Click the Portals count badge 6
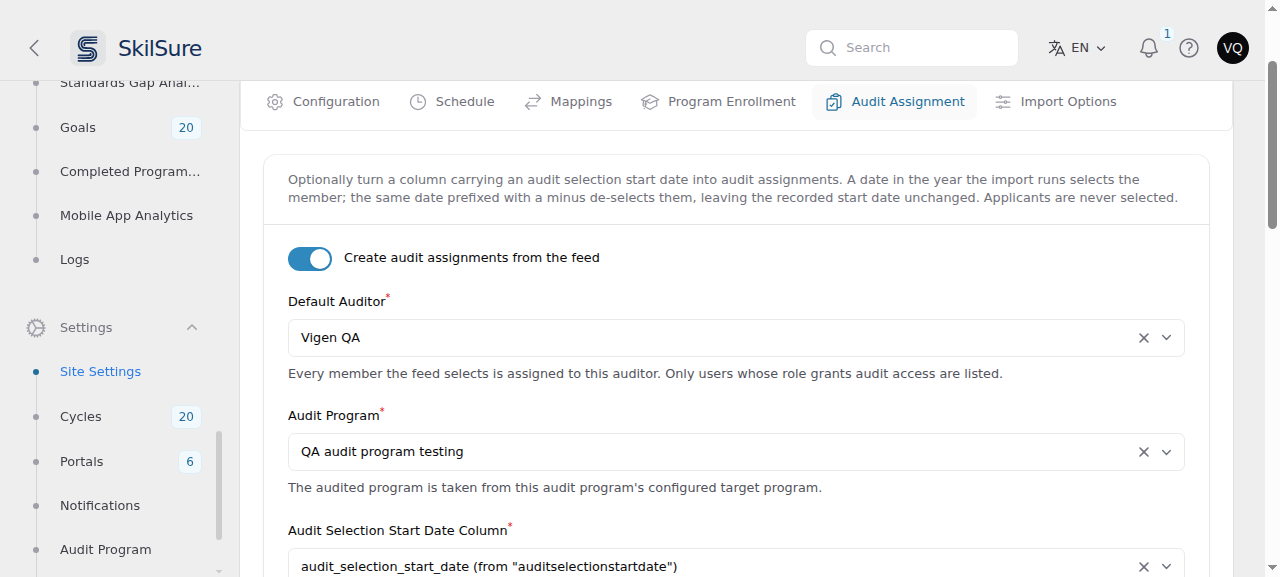Viewport: 1280px width, 577px height. pos(190,462)
